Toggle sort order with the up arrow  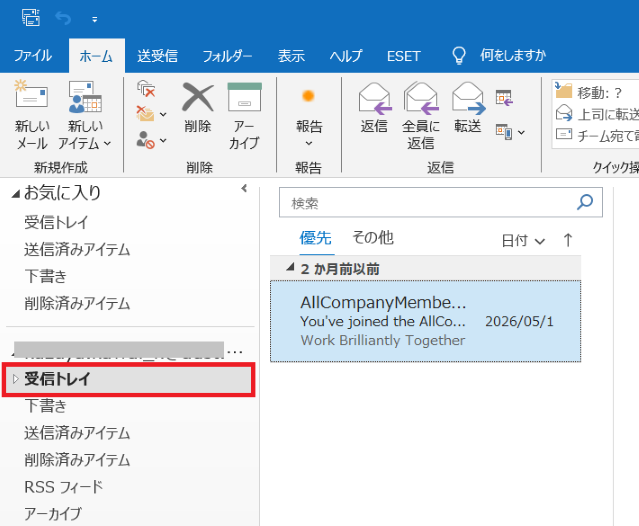pos(568,240)
